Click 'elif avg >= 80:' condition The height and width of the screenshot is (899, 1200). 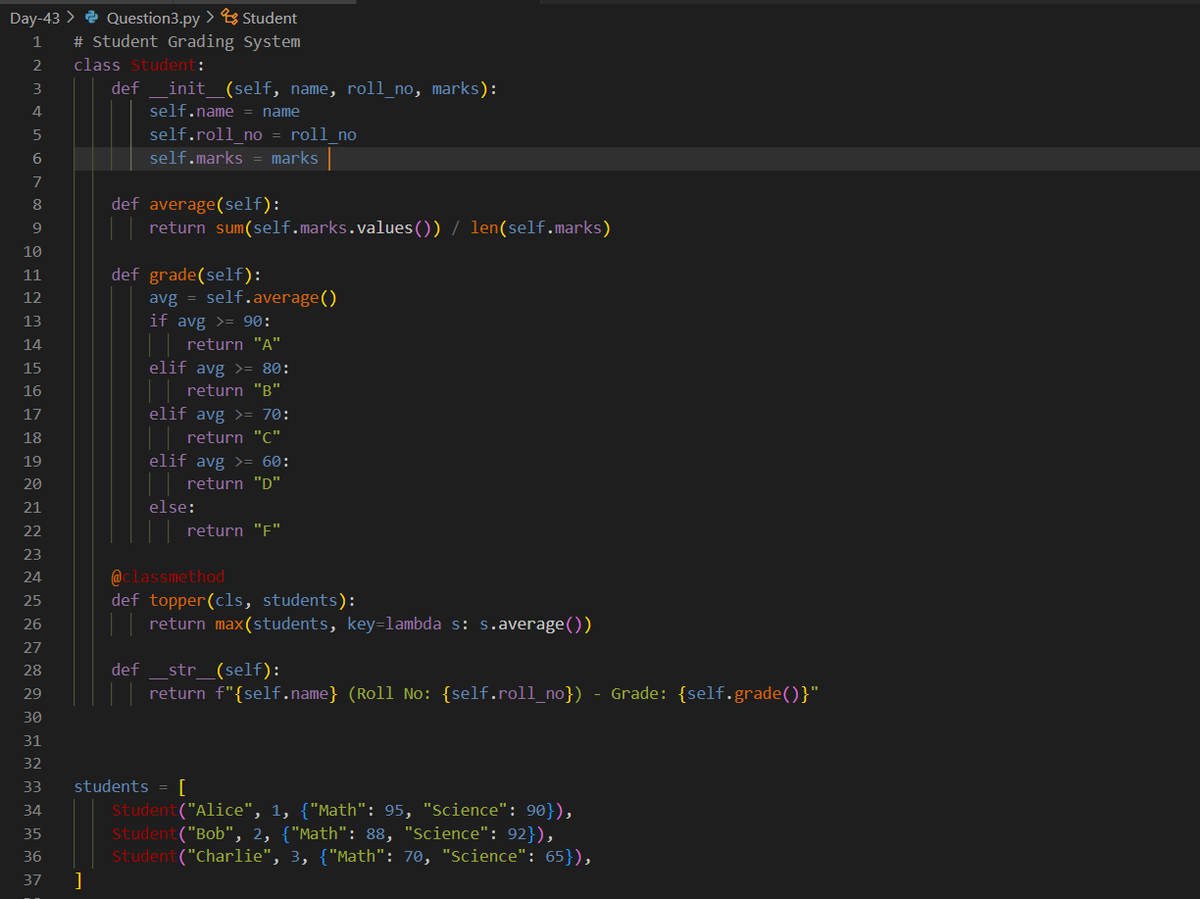(219, 368)
